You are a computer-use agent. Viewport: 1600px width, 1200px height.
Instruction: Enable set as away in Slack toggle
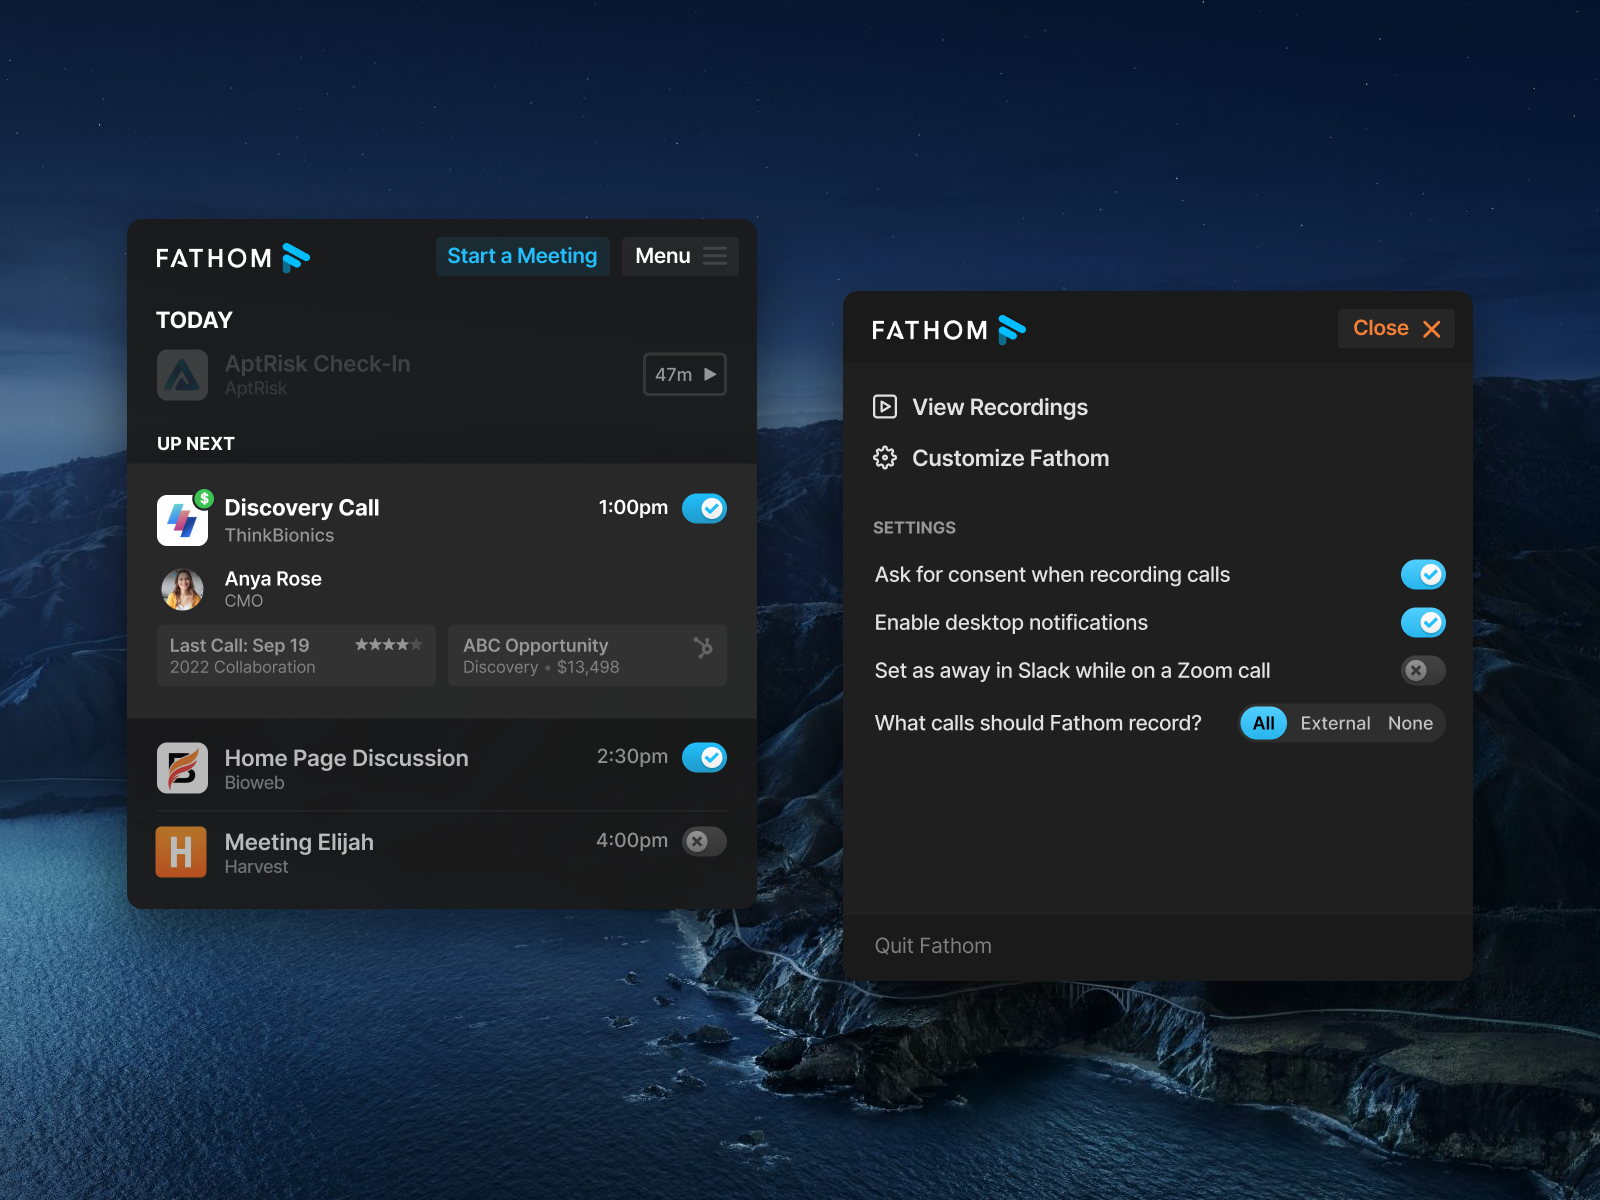pos(1422,670)
